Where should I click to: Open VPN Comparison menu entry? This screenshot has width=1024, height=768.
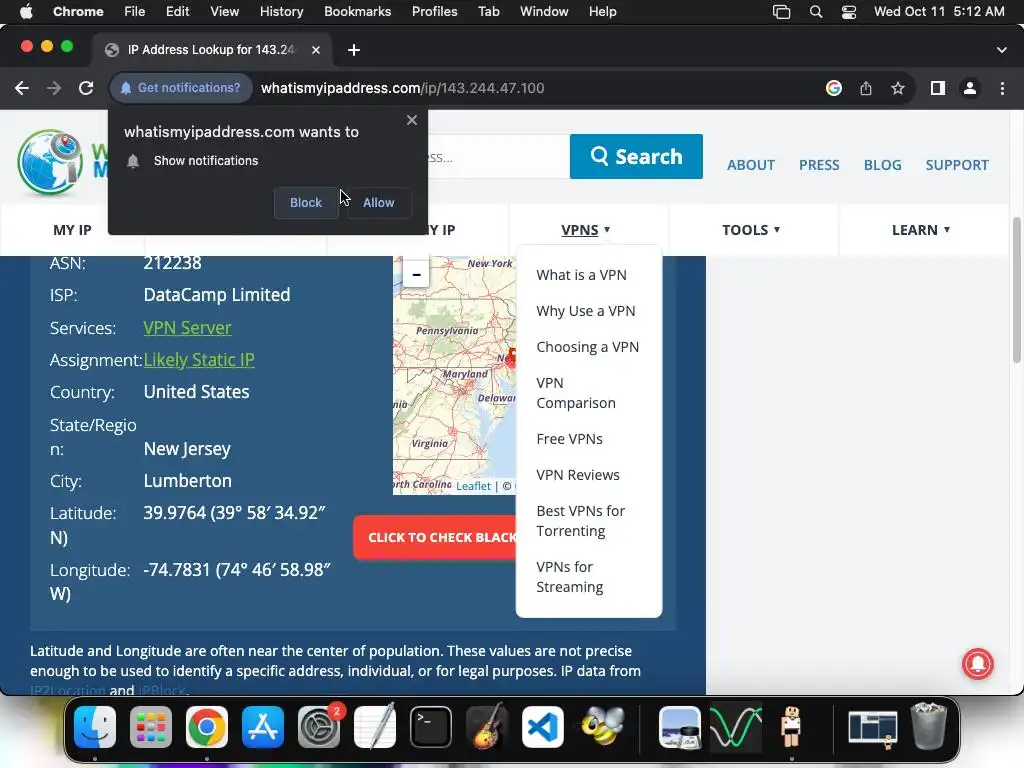coord(576,393)
